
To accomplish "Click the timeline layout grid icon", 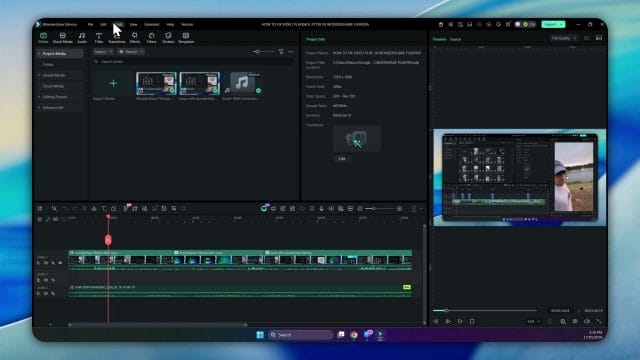I will click(40, 209).
